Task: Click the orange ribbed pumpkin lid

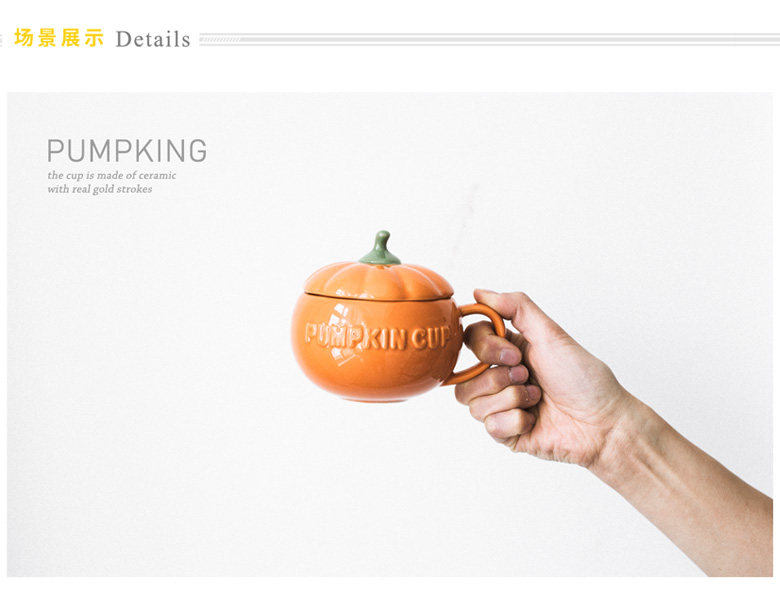Action: pos(379,281)
